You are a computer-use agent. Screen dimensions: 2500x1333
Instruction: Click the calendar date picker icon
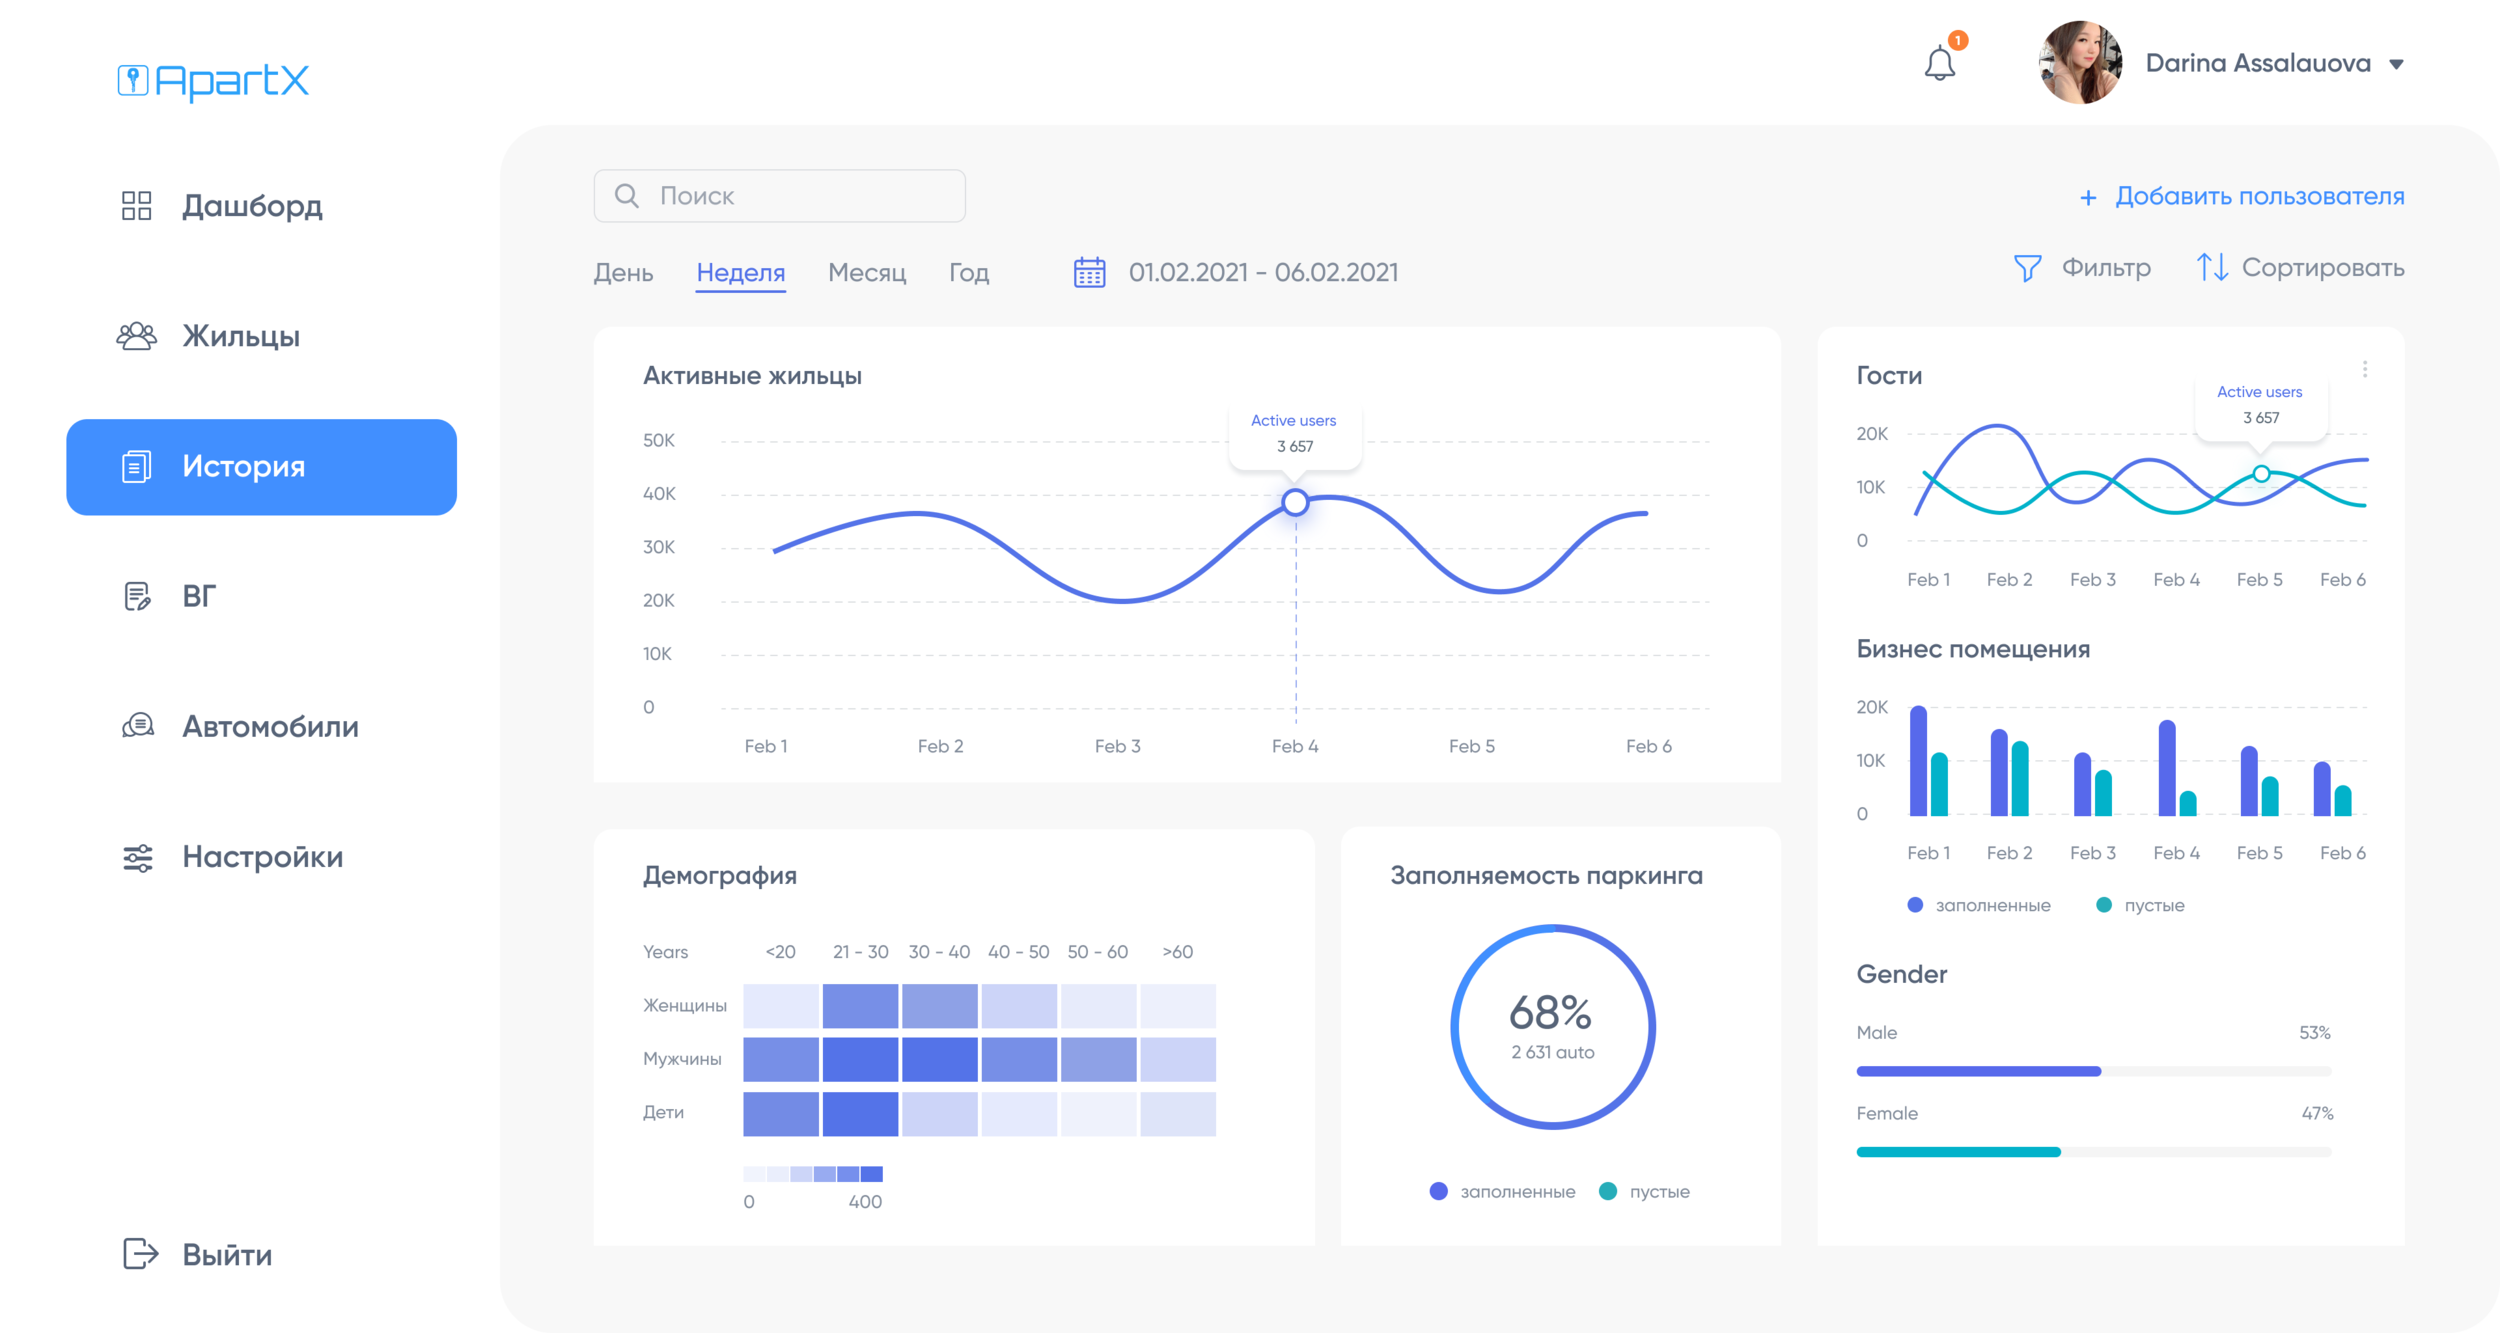(1089, 272)
